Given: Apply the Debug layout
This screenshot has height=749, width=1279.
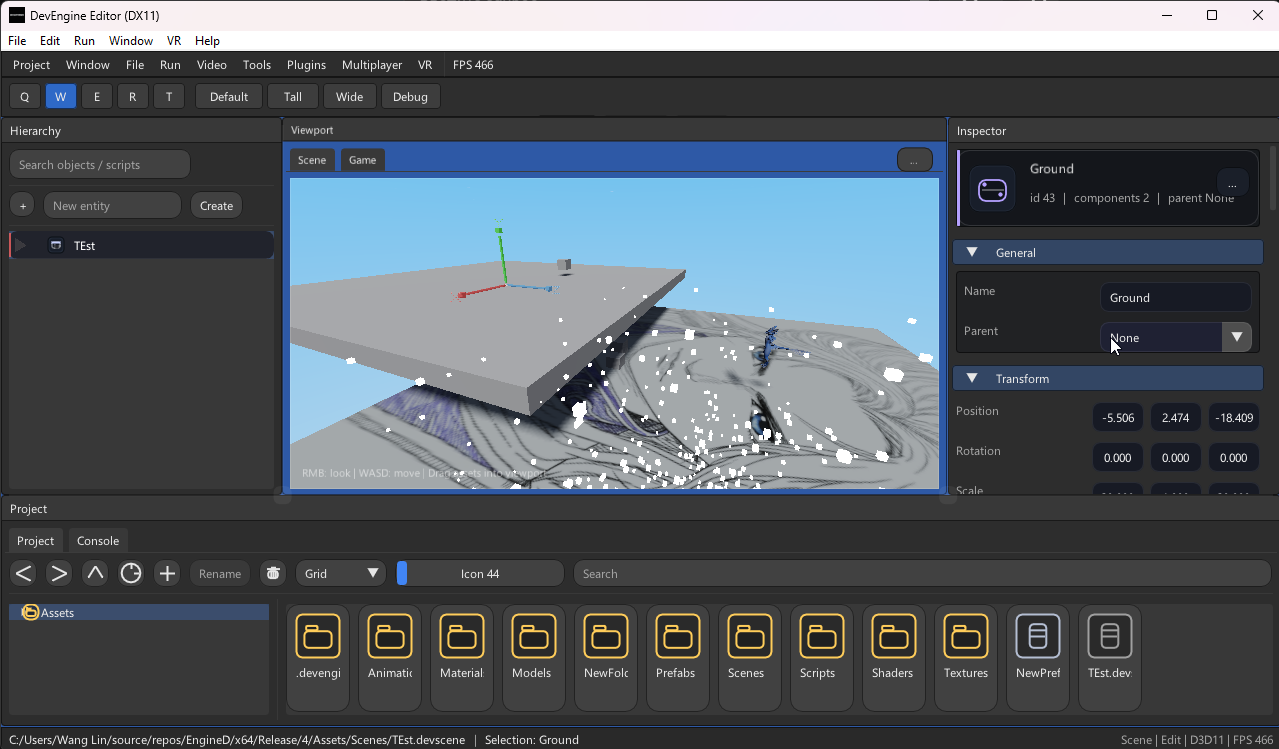Looking at the screenshot, I should coord(411,96).
